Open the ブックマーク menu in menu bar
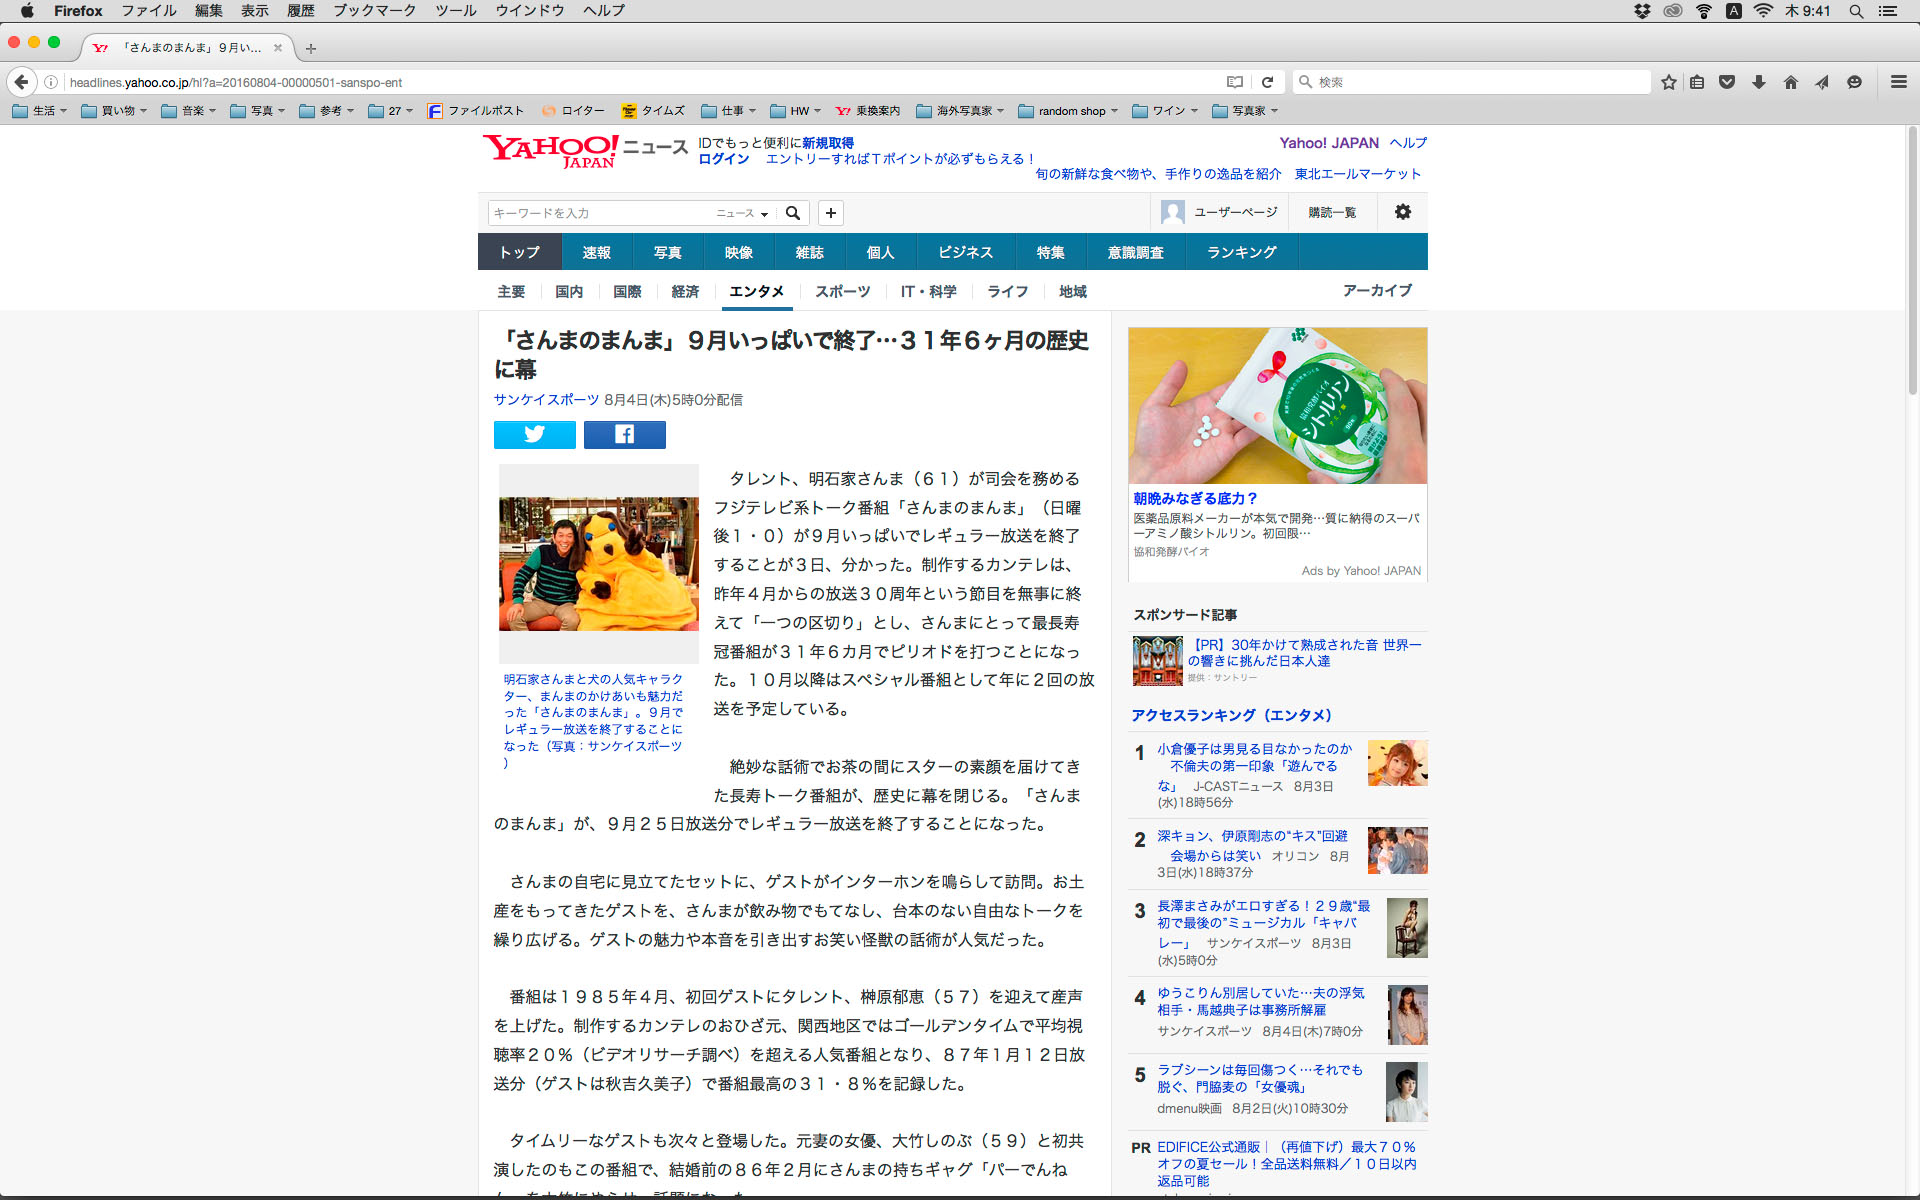1920x1200 pixels. click(374, 11)
